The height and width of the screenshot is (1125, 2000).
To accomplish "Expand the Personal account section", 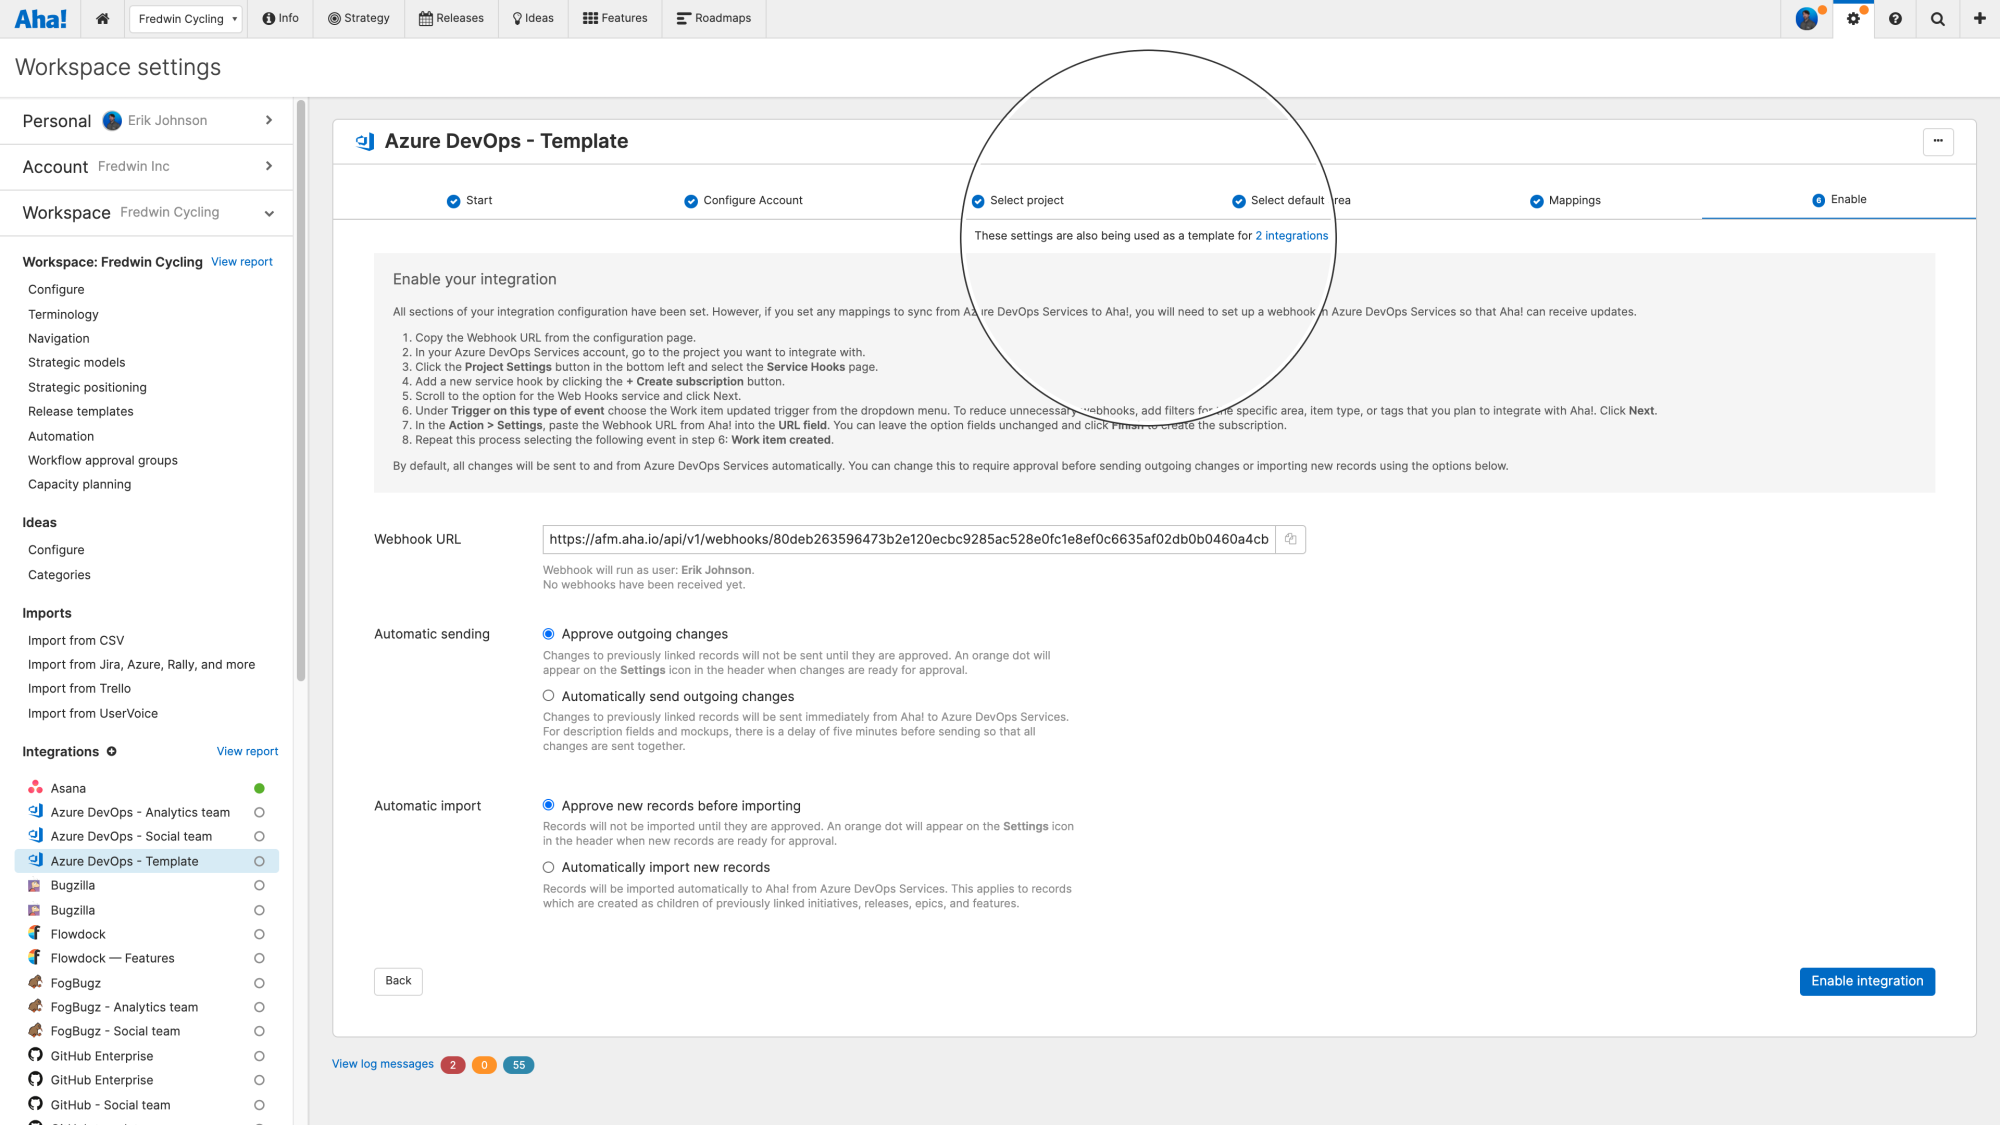I will tap(269, 121).
